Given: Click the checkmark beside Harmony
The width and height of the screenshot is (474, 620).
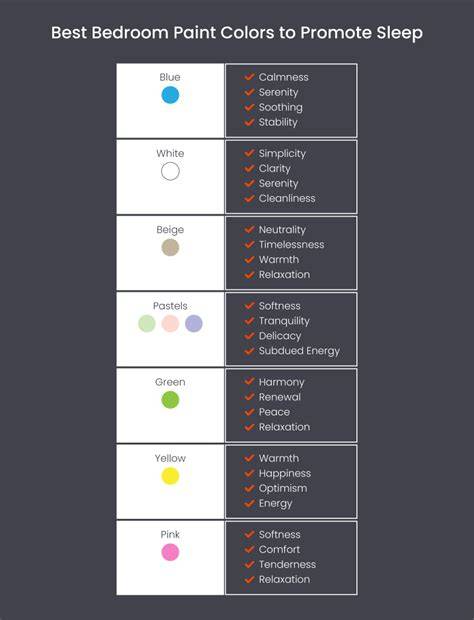Looking at the screenshot, I should click(249, 382).
